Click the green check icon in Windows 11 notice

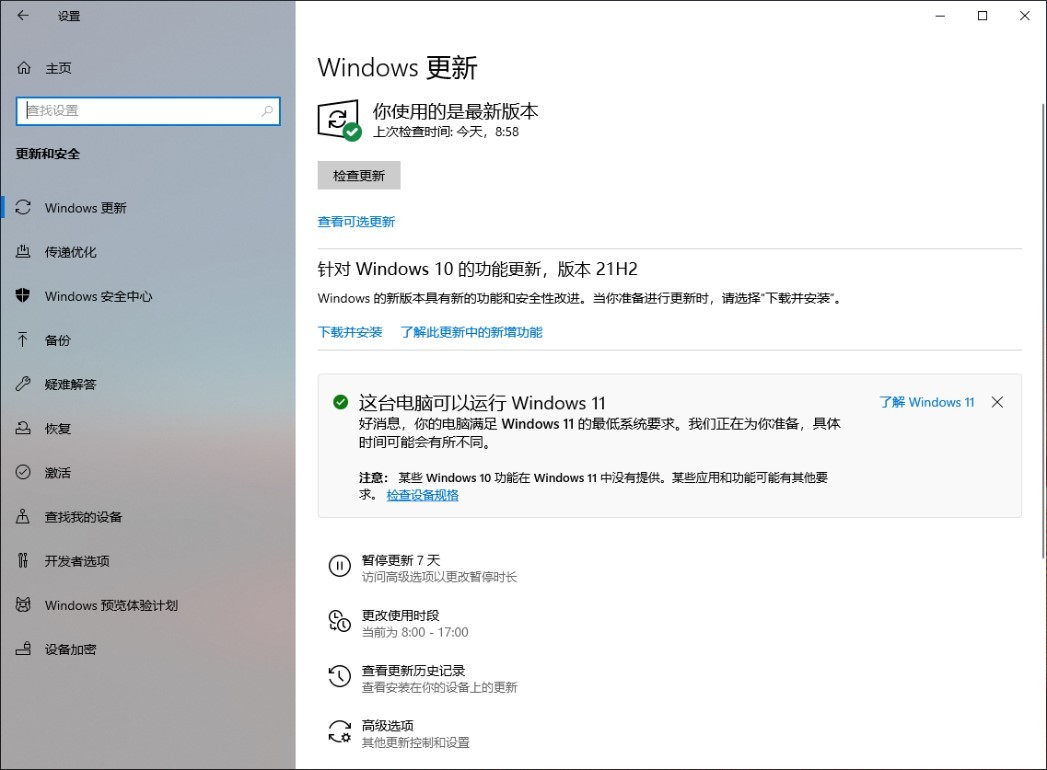click(341, 402)
